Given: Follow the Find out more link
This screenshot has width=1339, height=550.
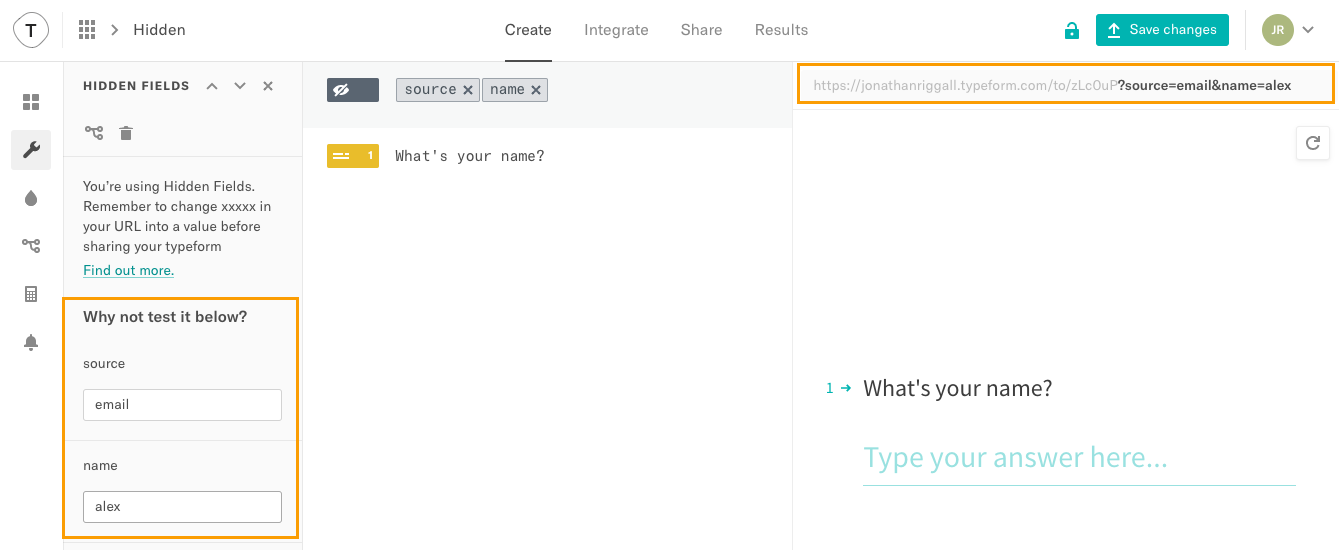Looking at the screenshot, I should click(x=129, y=270).
